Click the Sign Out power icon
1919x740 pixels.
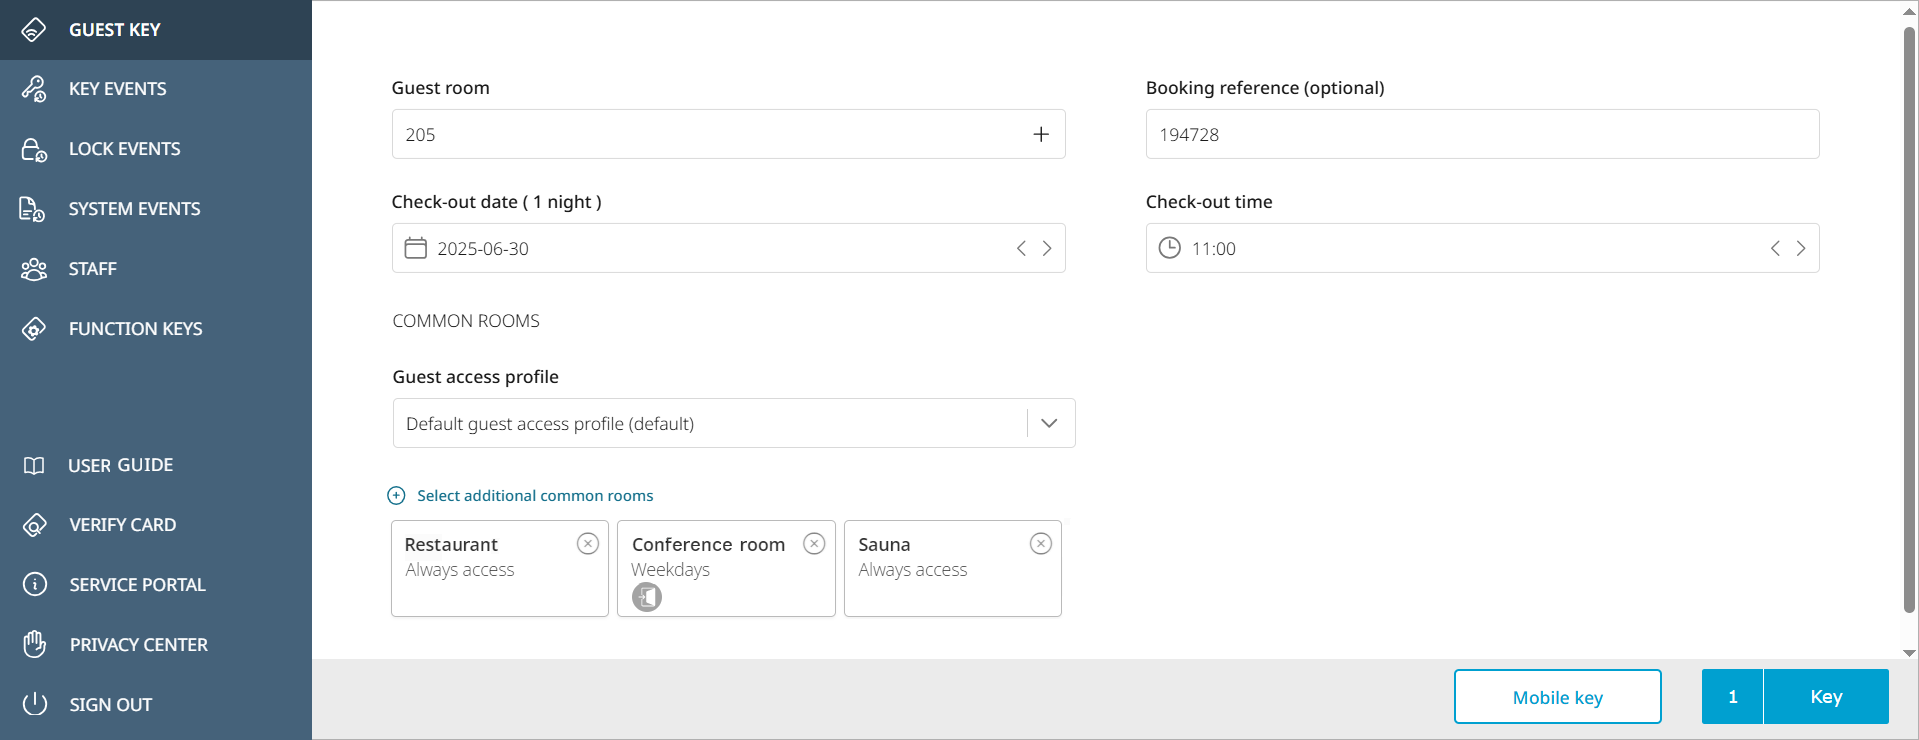point(35,704)
